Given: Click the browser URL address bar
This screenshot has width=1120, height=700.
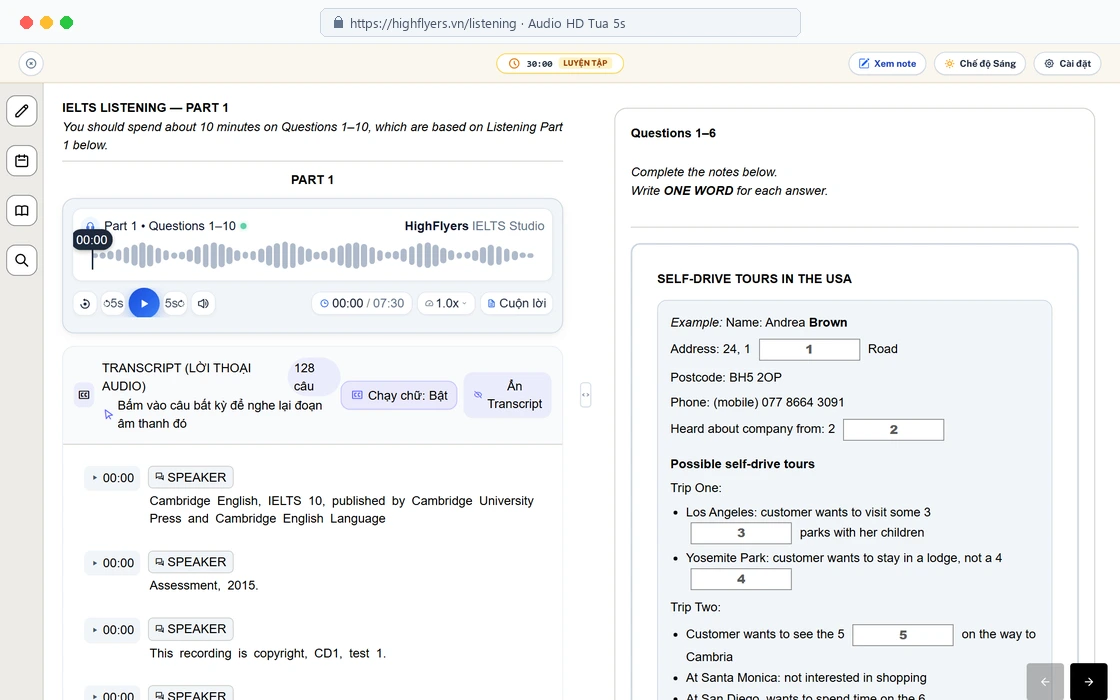Looking at the screenshot, I should click(560, 23).
